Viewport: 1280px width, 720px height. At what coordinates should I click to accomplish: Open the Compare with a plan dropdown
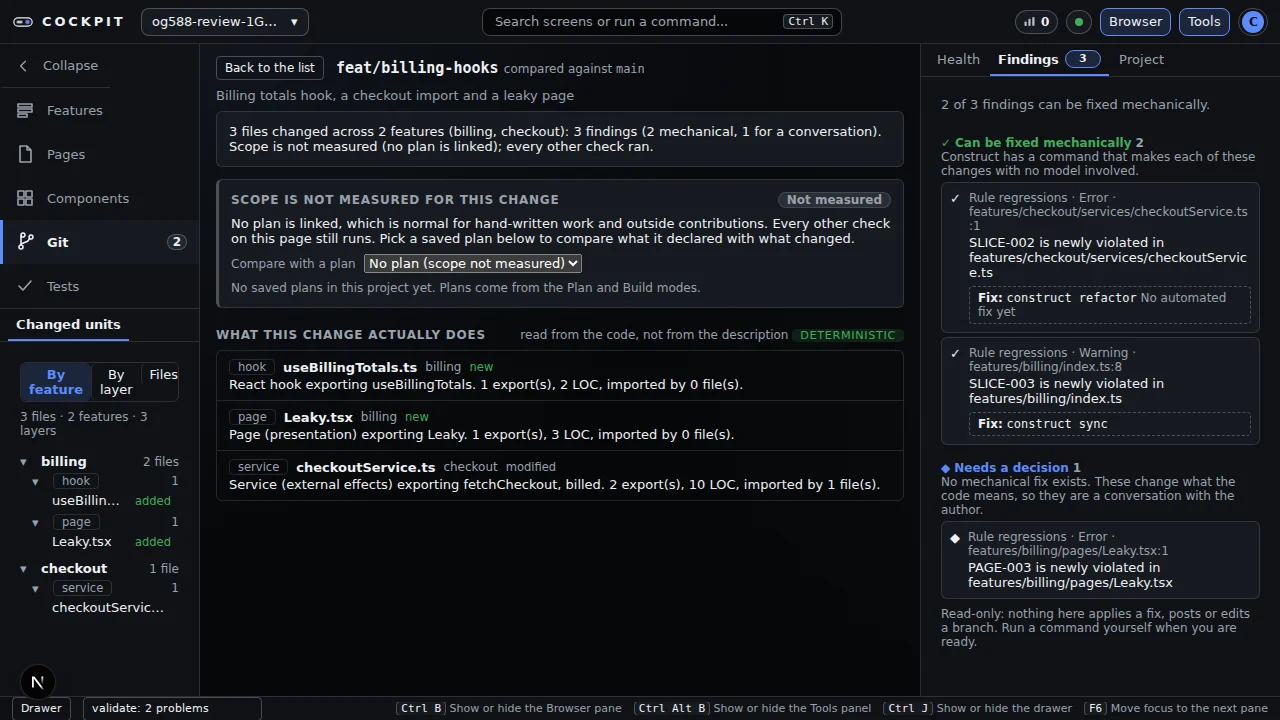coord(473,263)
